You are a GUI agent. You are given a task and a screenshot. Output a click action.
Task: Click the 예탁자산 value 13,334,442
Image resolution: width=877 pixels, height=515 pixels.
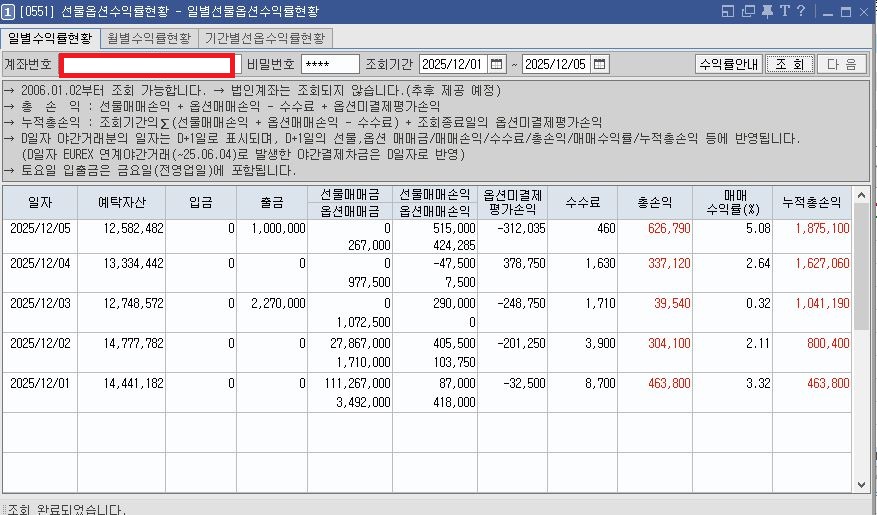tap(134, 263)
